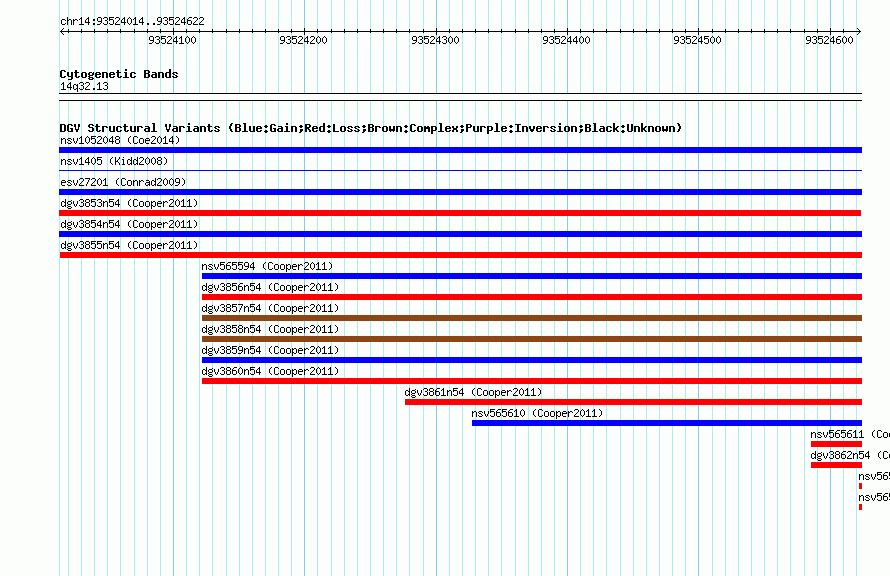Viewport: 890px width, 576px height.
Task: Click the 93524200 ruler position label
Action: click(304, 40)
